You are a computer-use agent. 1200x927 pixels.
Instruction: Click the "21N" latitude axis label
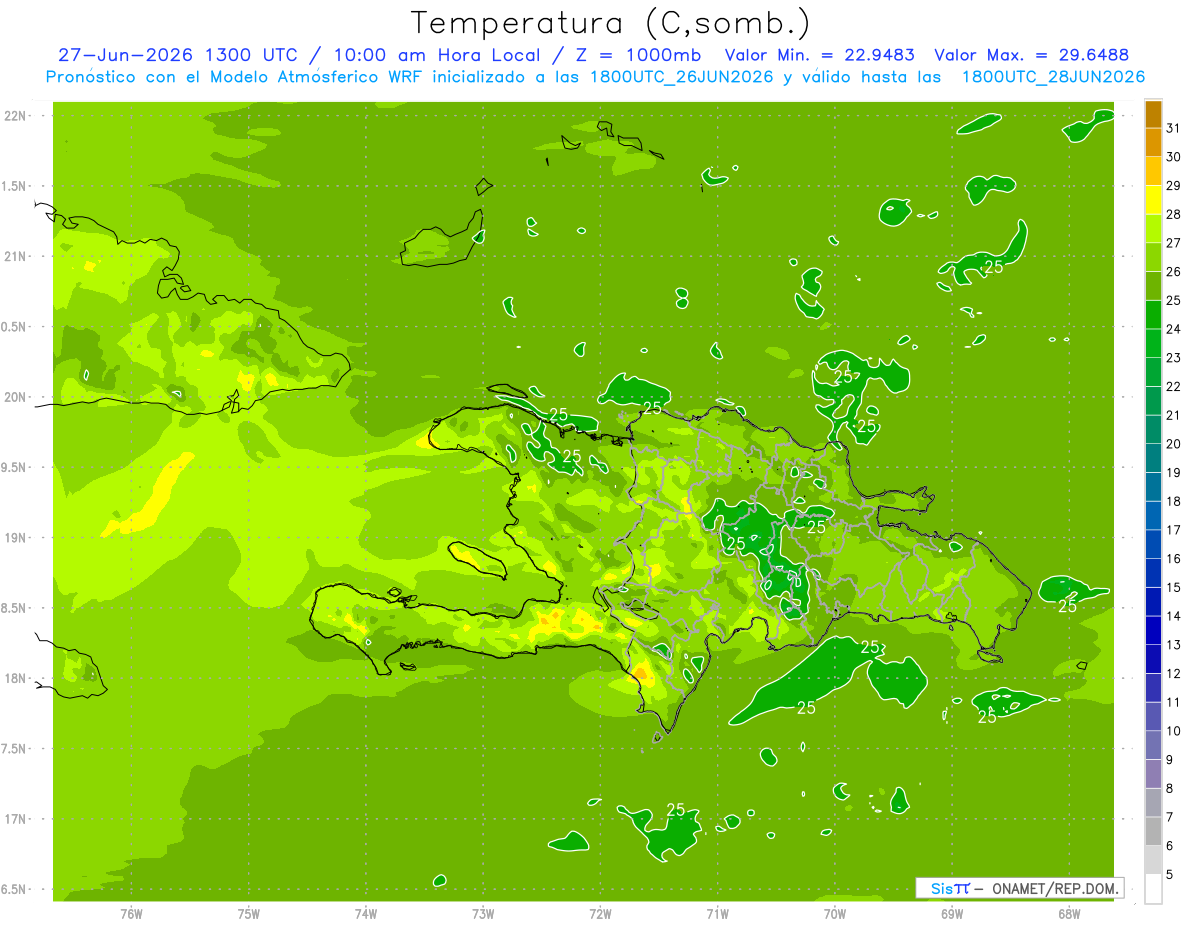pos(15,257)
